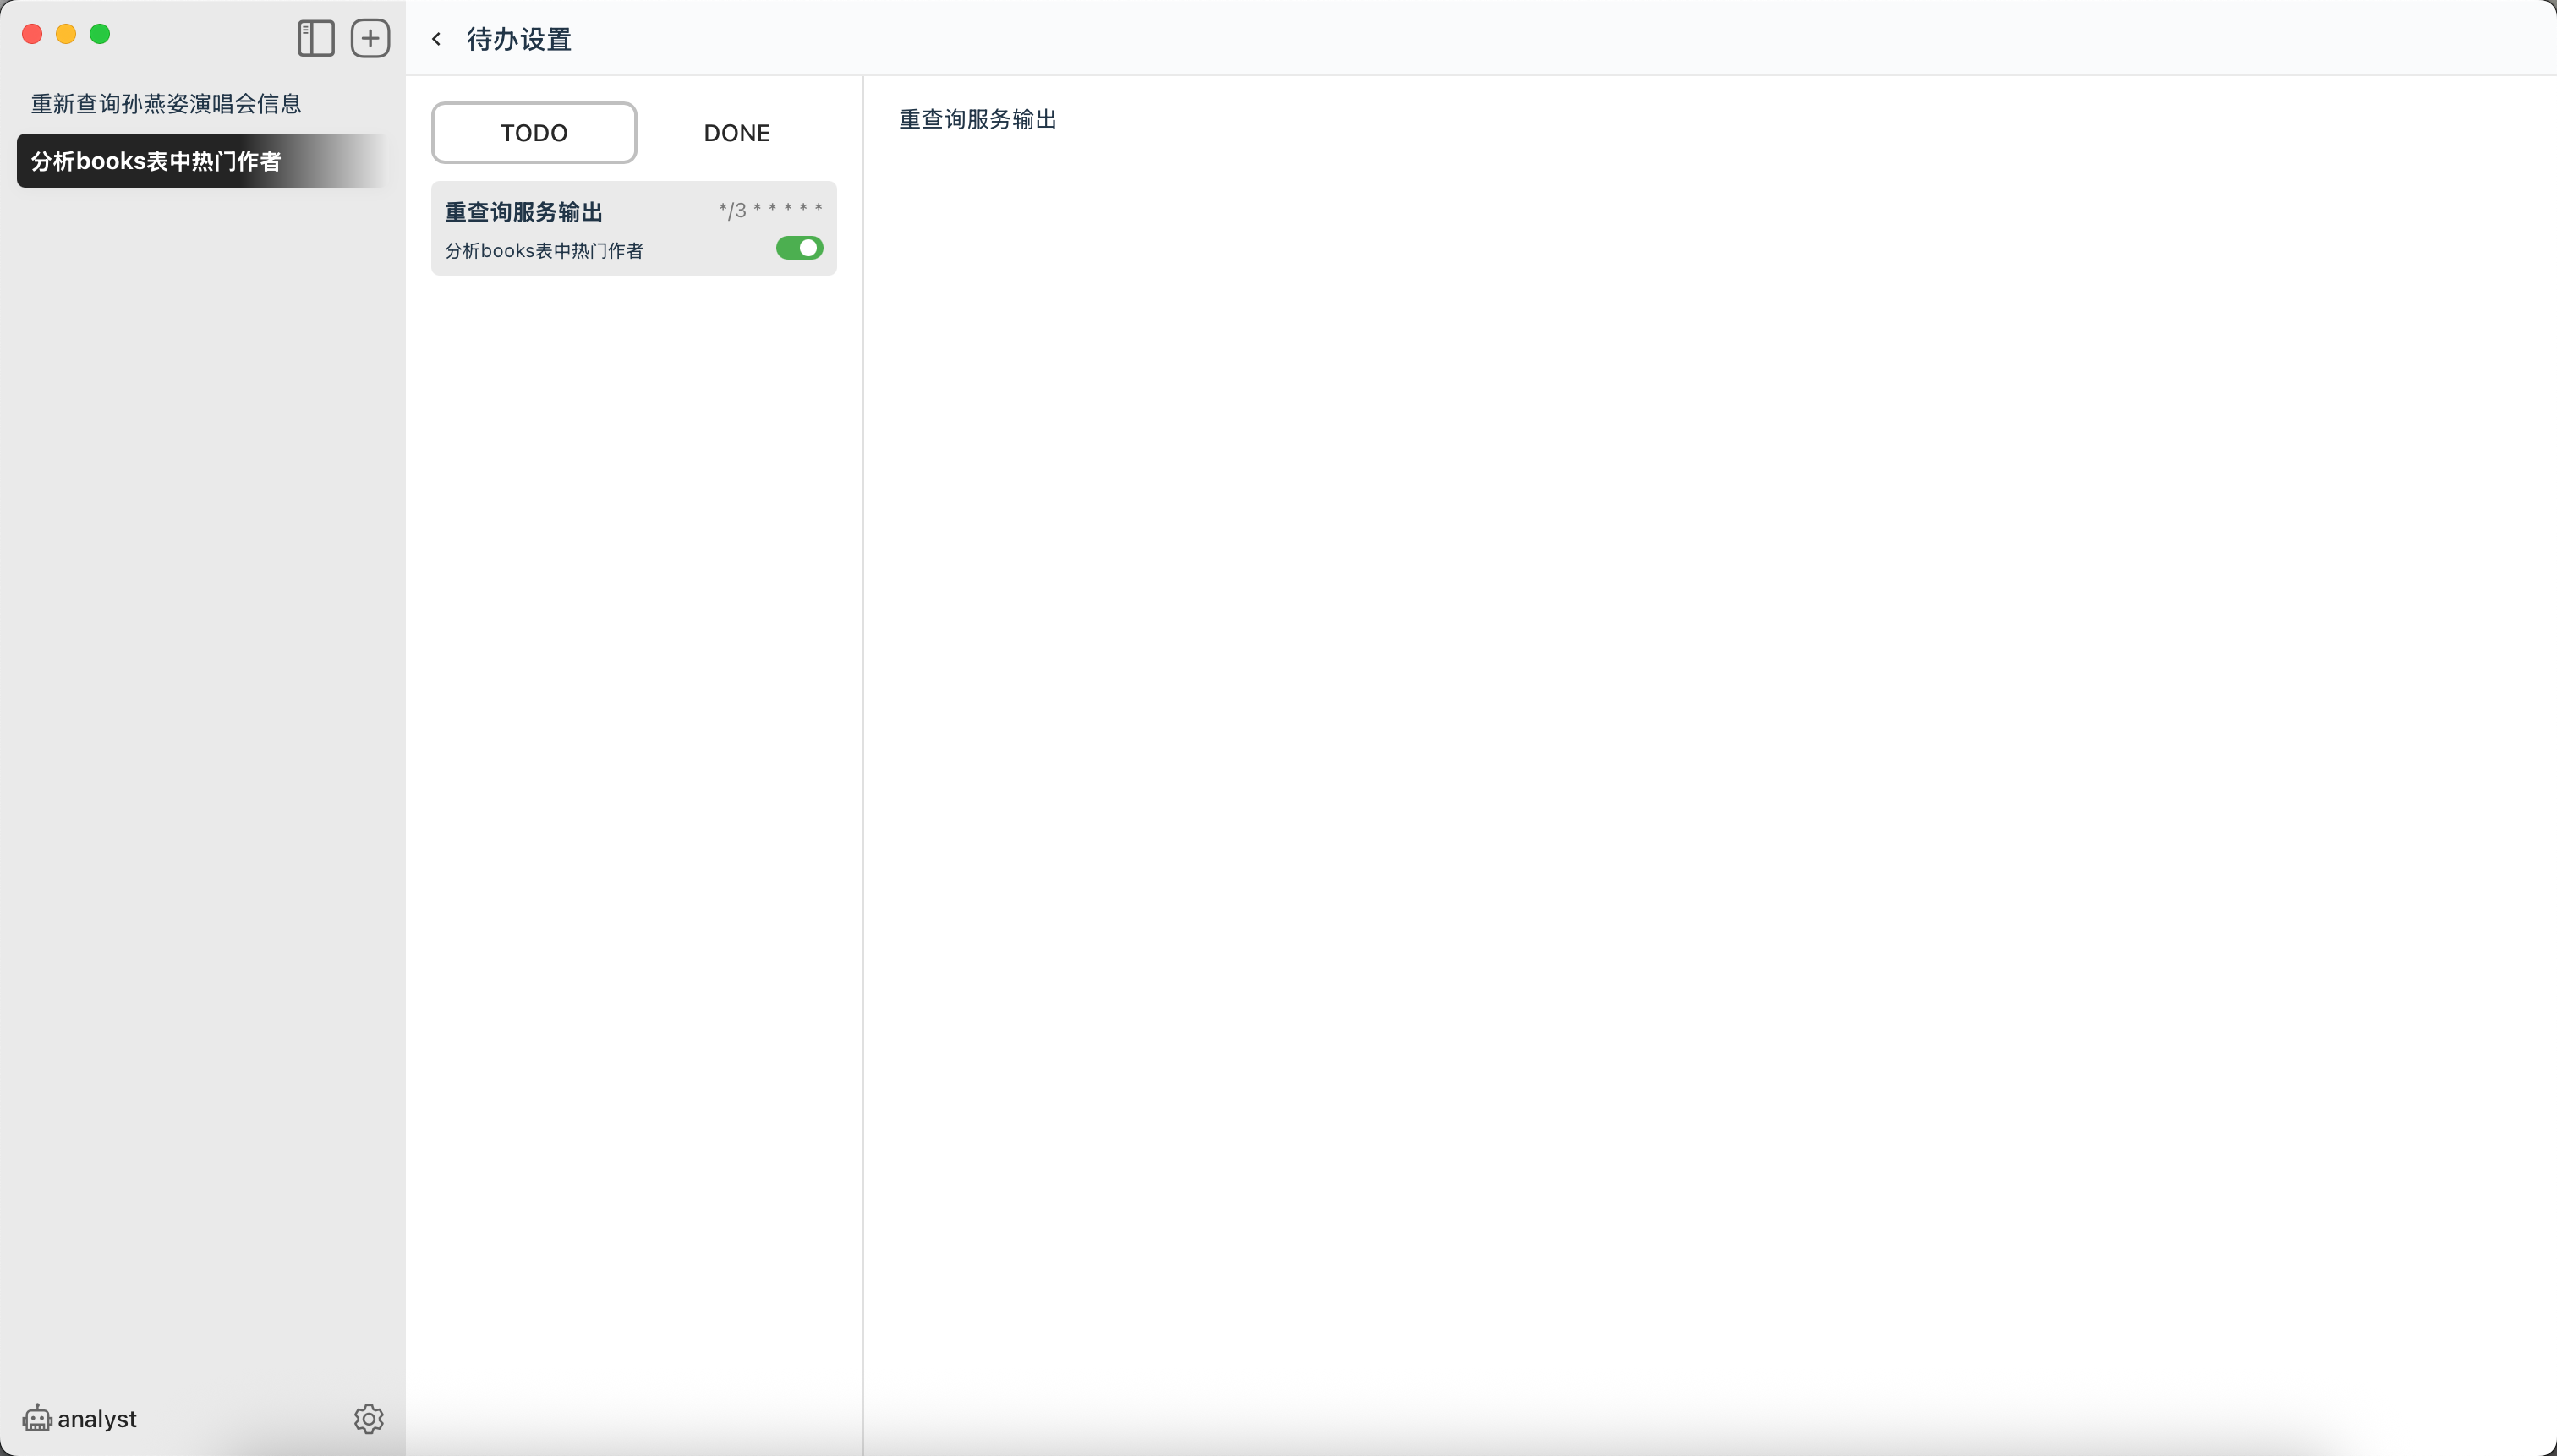This screenshot has height=1456, width=2557.
Task: Click the back chevron beside 待办设置
Action: pyautogui.click(x=436, y=39)
